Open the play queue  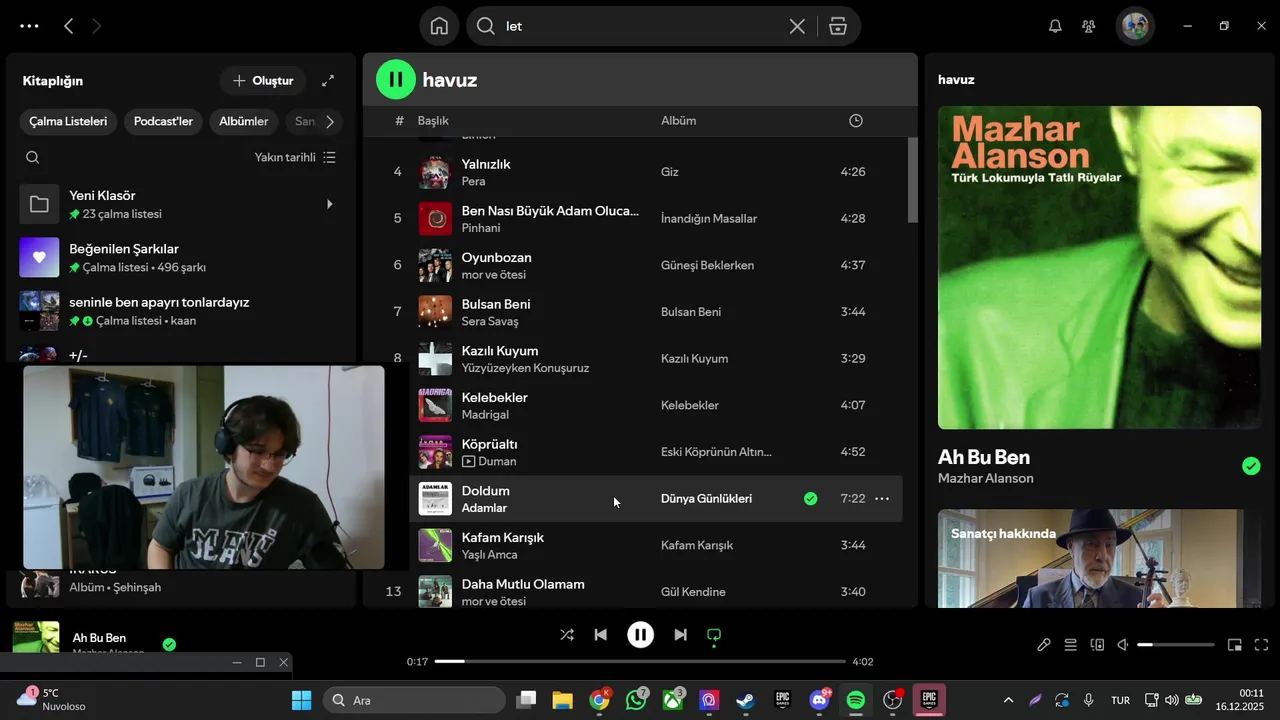tap(1070, 645)
